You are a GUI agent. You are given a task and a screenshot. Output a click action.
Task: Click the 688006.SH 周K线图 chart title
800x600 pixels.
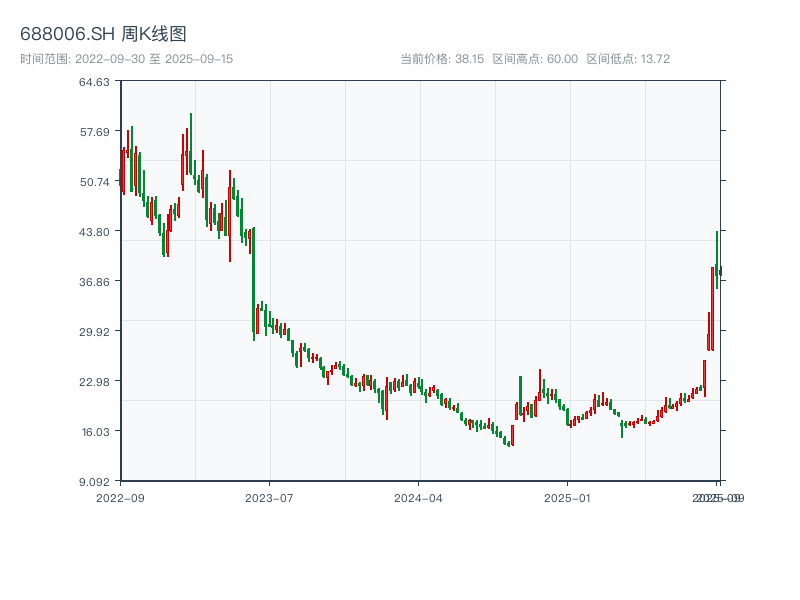(x=103, y=34)
